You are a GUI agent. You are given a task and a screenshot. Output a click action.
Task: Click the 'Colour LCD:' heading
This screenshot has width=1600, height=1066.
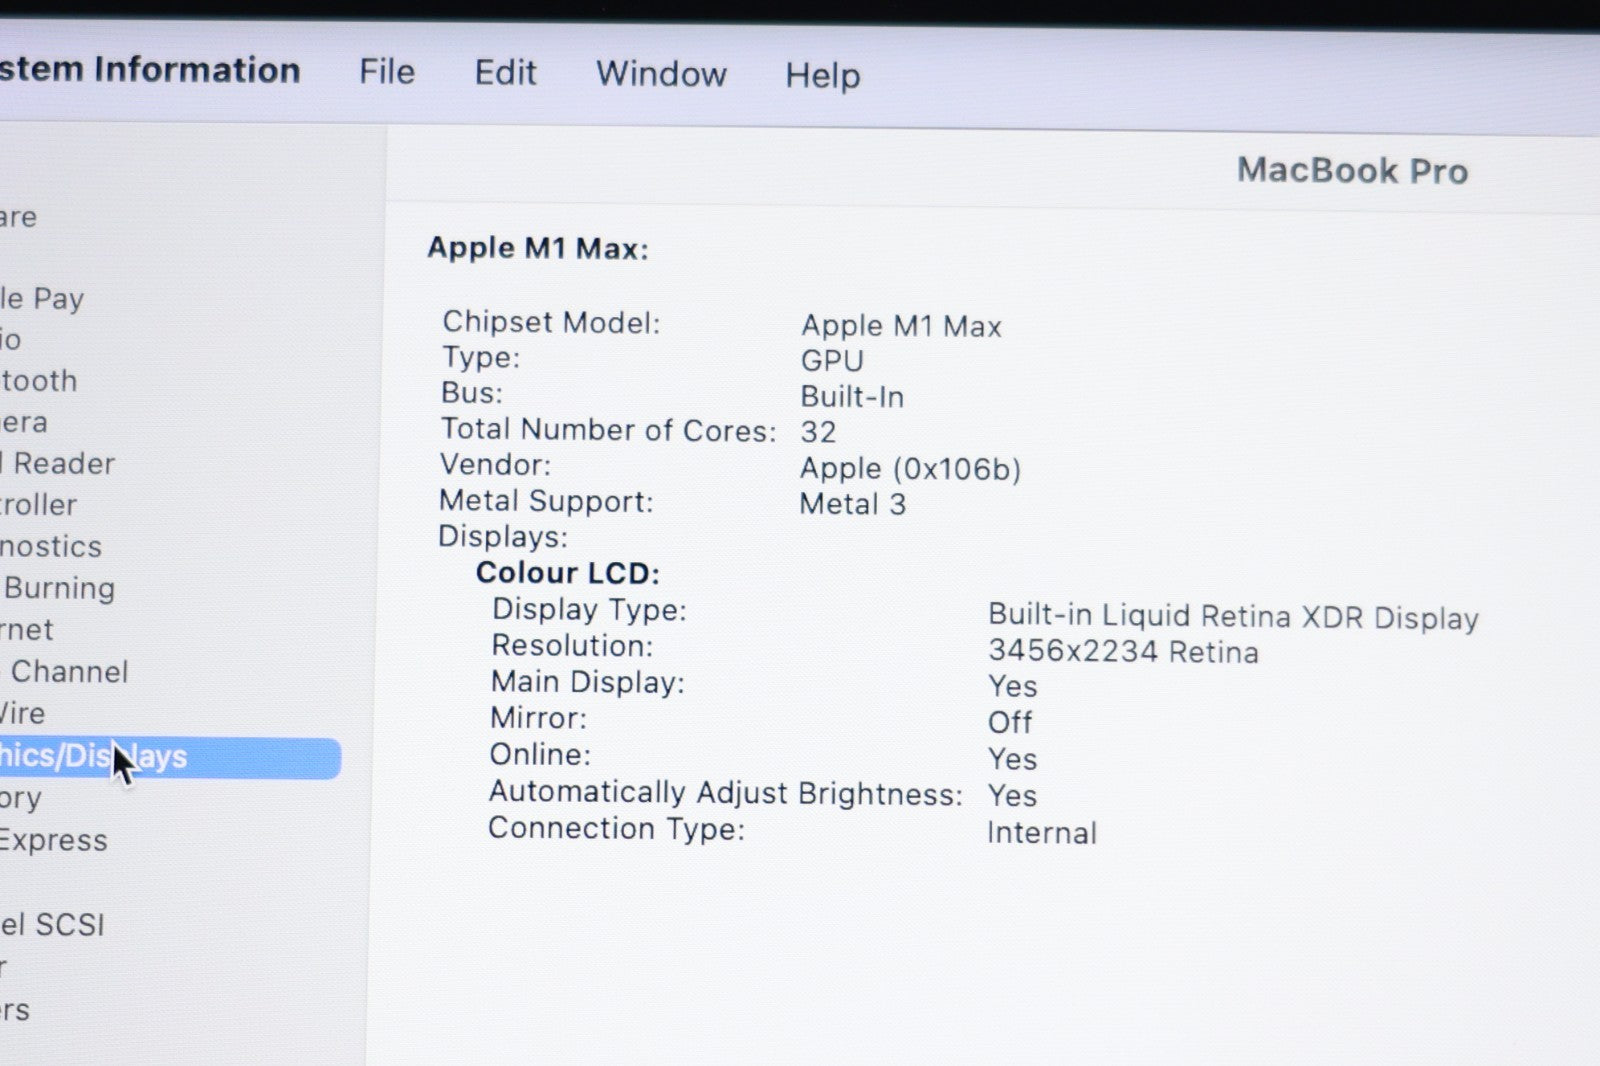(x=567, y=573)
